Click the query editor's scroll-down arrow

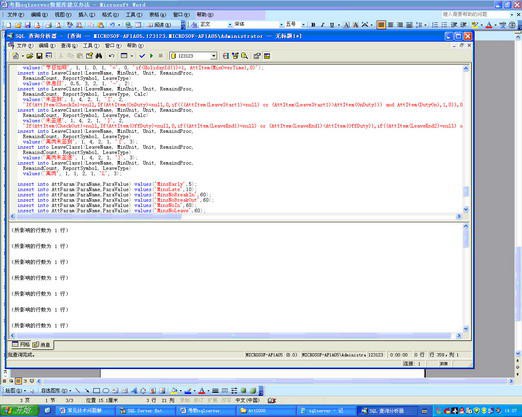point(466,209)
